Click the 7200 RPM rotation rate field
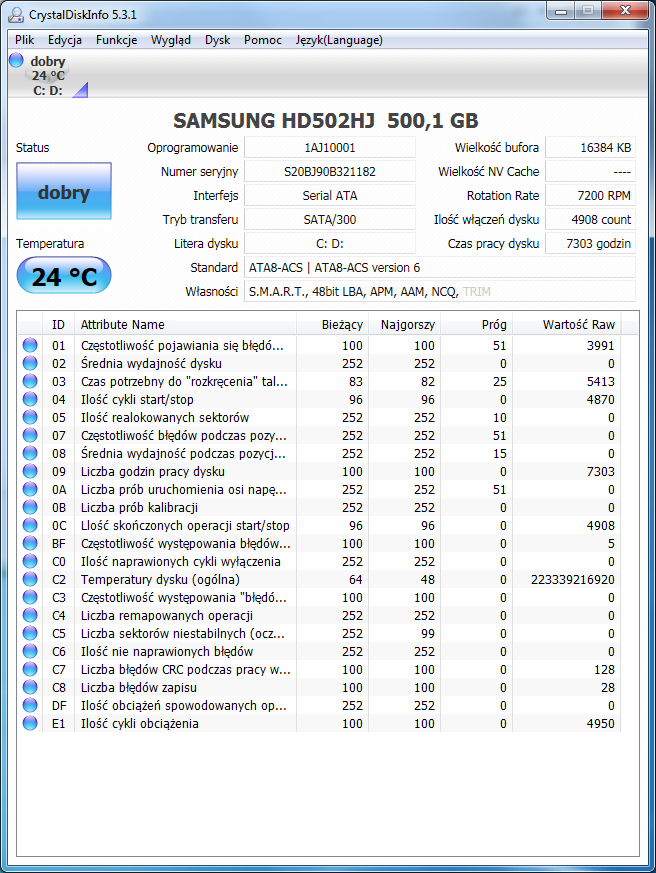Screen dimensions: 656x873 [x=590, y=195]
